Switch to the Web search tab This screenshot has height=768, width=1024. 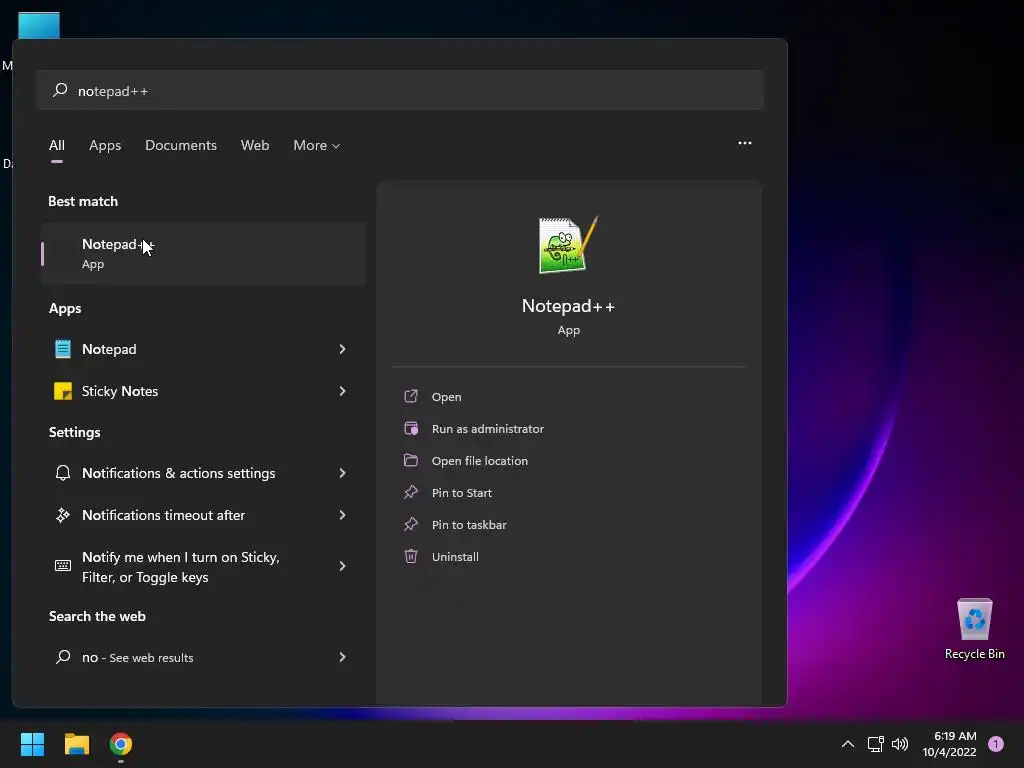255,146
